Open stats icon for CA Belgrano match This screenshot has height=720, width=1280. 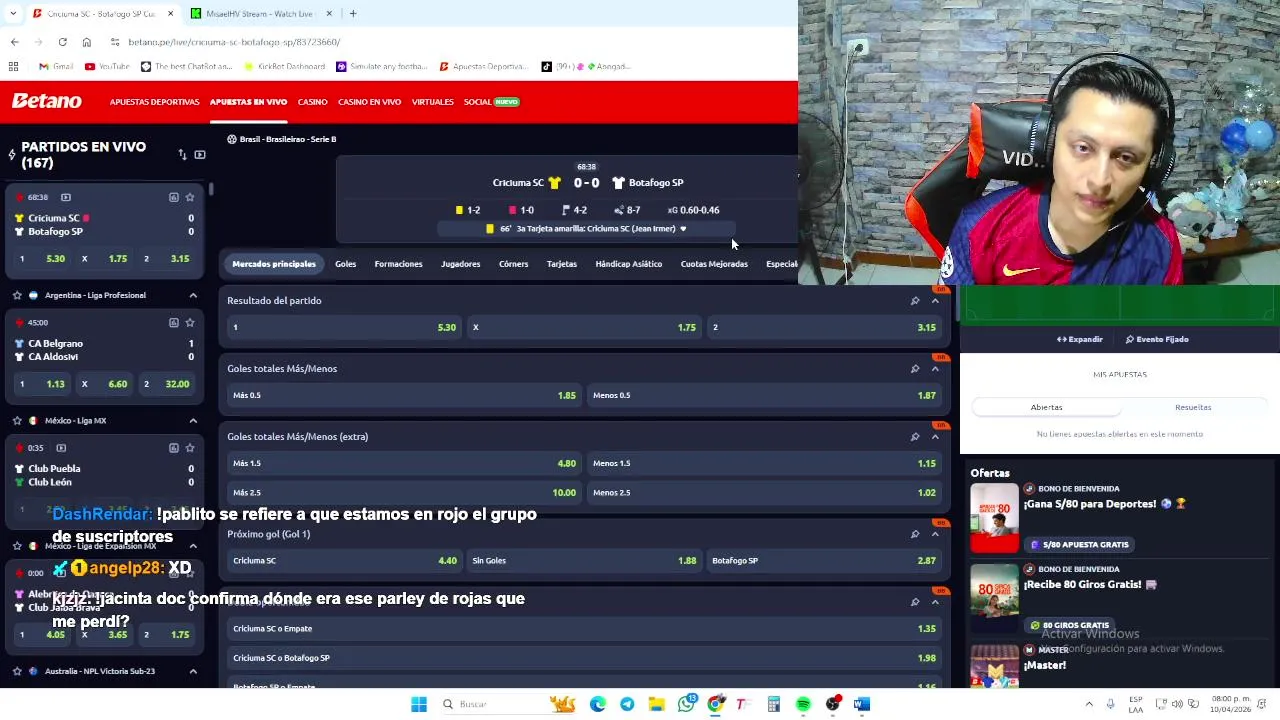tap(173, 322)
